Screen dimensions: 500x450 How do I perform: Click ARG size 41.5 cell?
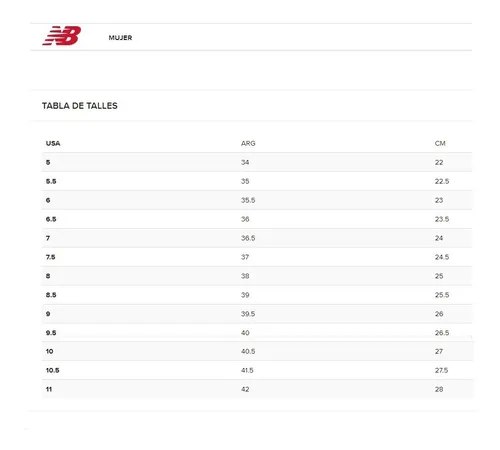click(x=247, y=370)
